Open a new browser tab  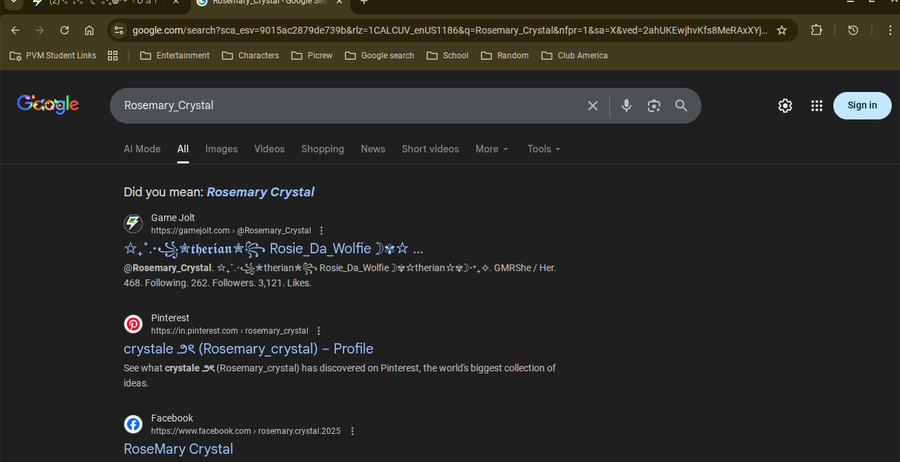point(363,2)
